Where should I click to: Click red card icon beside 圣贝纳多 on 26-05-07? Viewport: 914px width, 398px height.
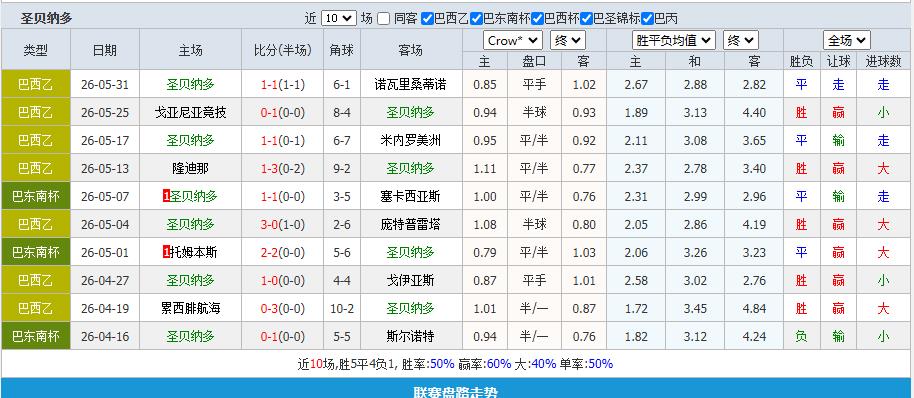click(166, 197)
